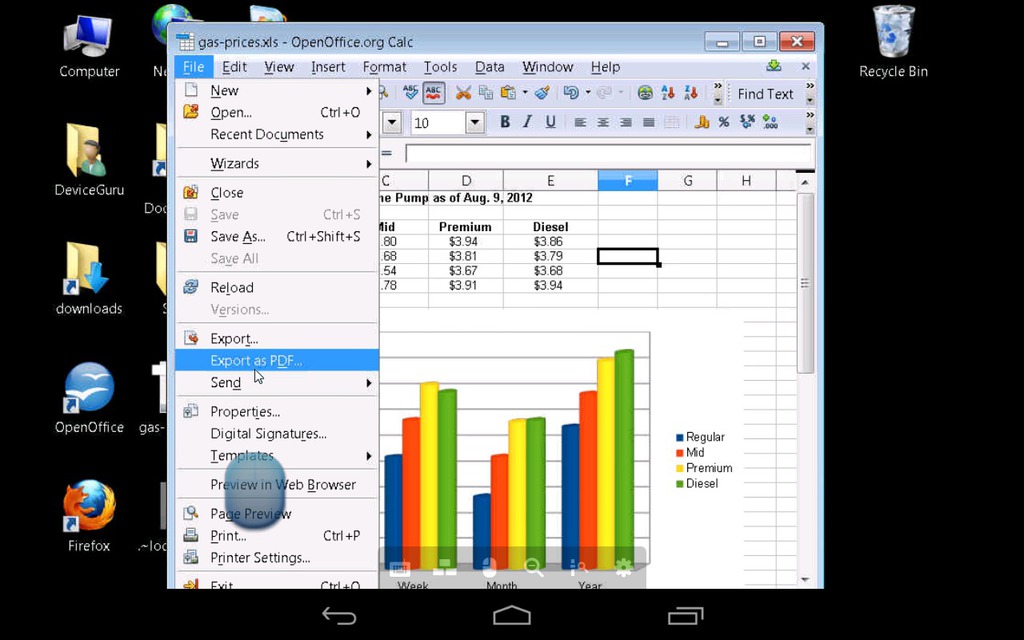The height and width of the screenshot is (640, 1024).
Task: Open the Window menu
Action: tap(547, 67)
